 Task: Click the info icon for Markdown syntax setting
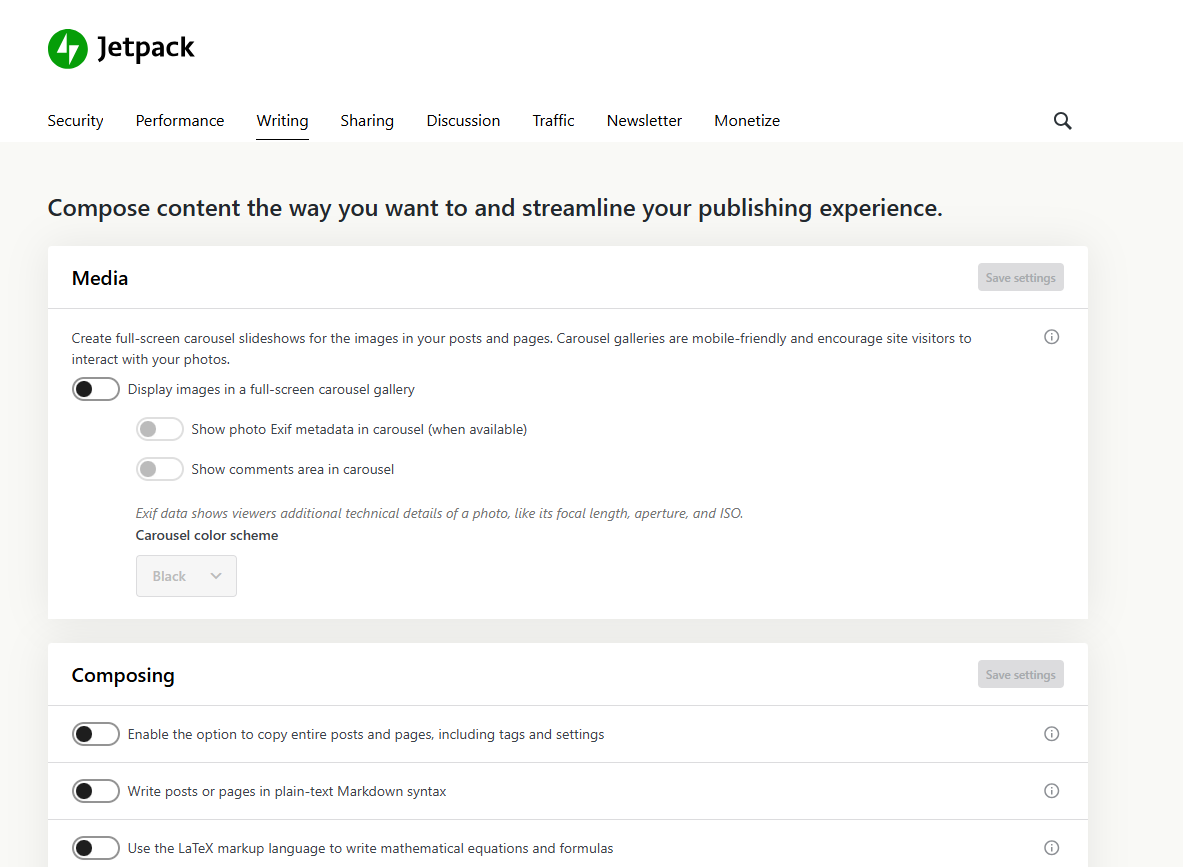pos(1051,790)
